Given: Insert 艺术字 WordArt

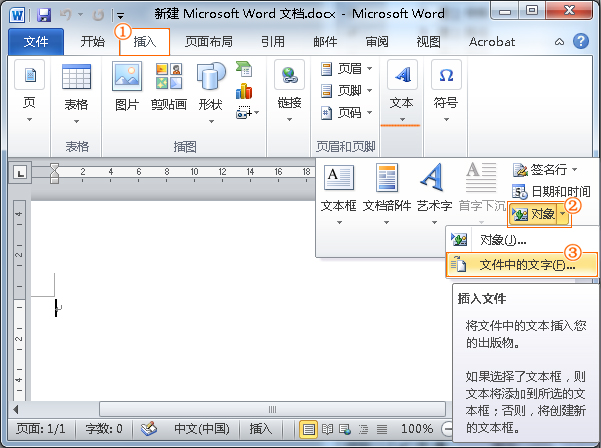Looking at the screenshot, I should point(434,195).
